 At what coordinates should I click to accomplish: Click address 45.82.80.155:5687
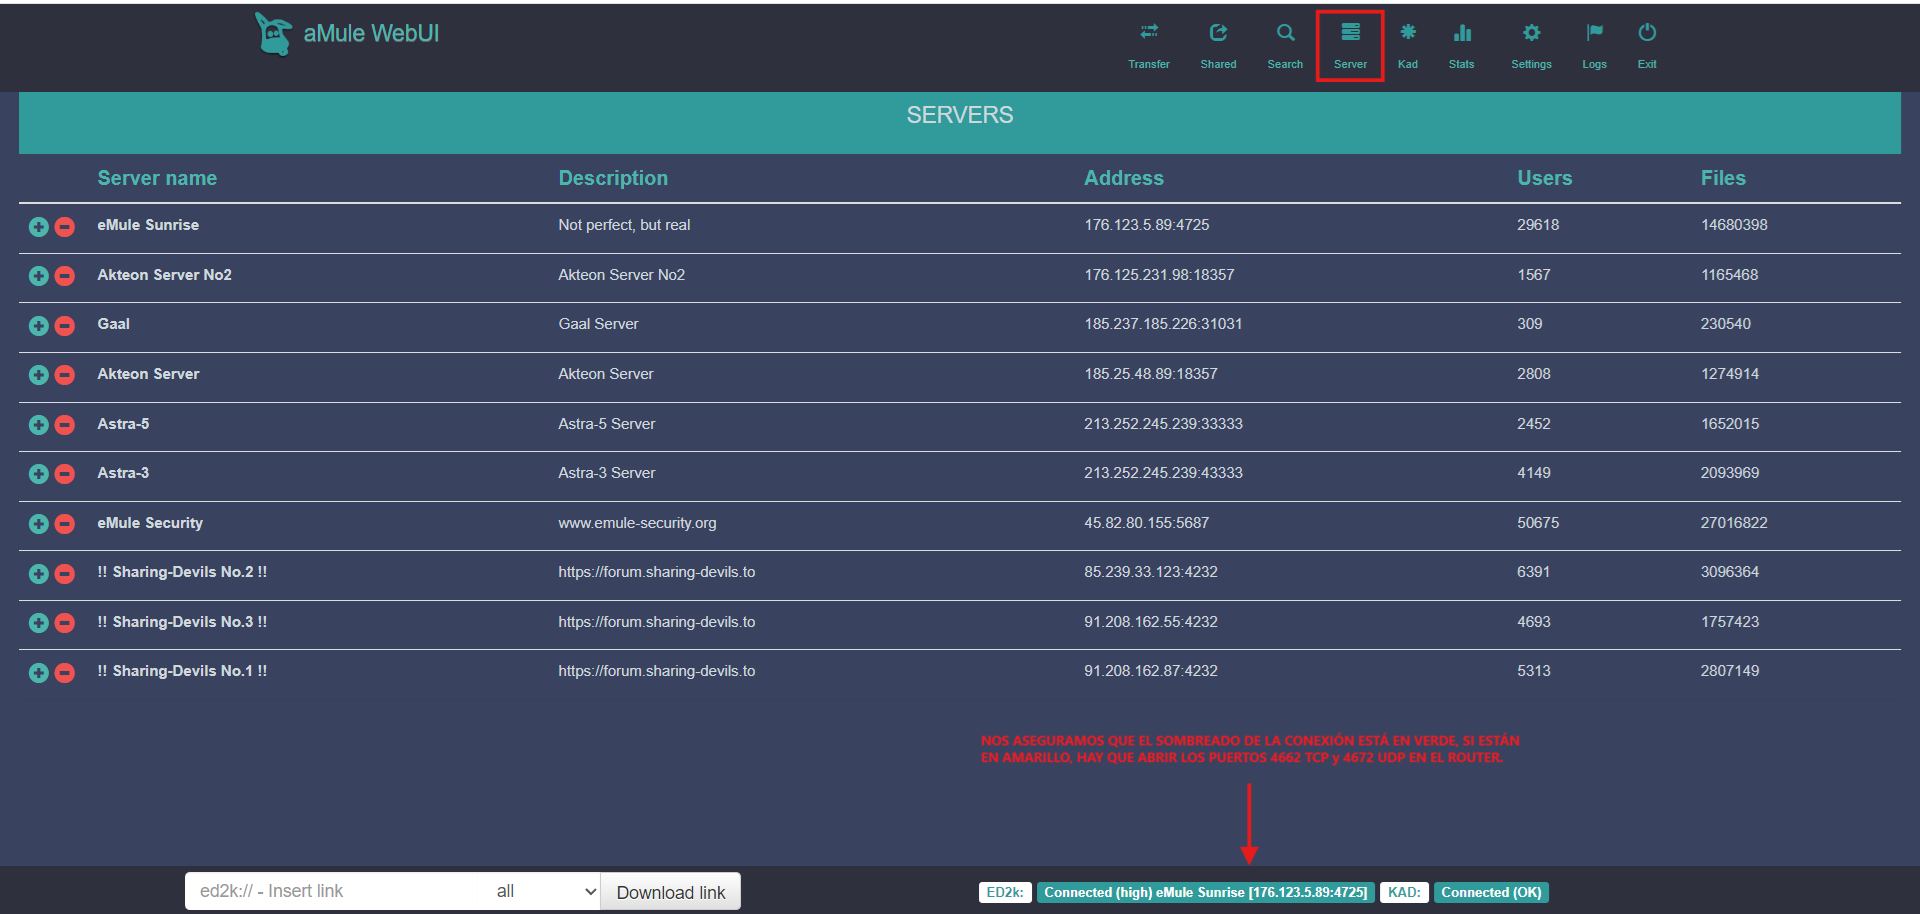[1147, 523]
